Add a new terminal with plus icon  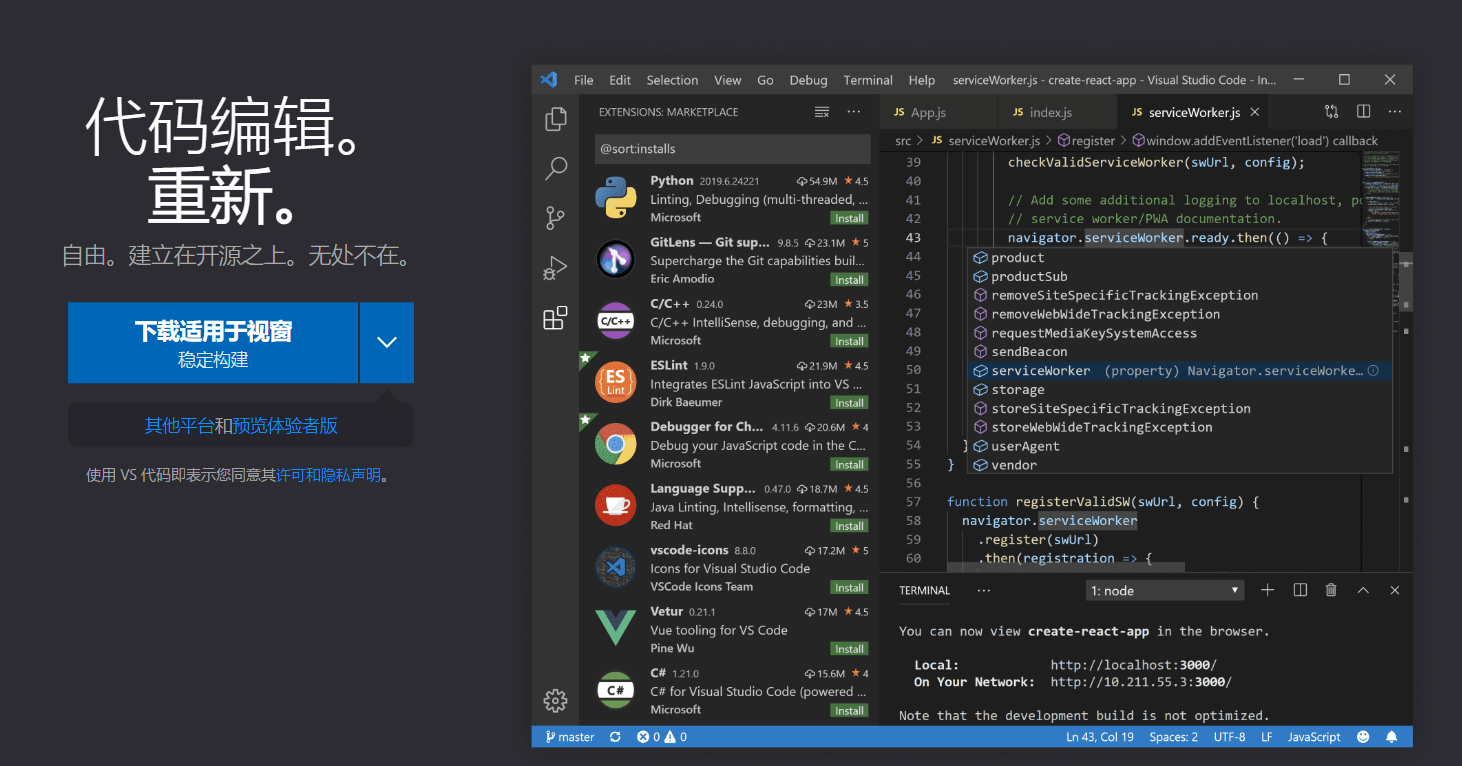1267,590
